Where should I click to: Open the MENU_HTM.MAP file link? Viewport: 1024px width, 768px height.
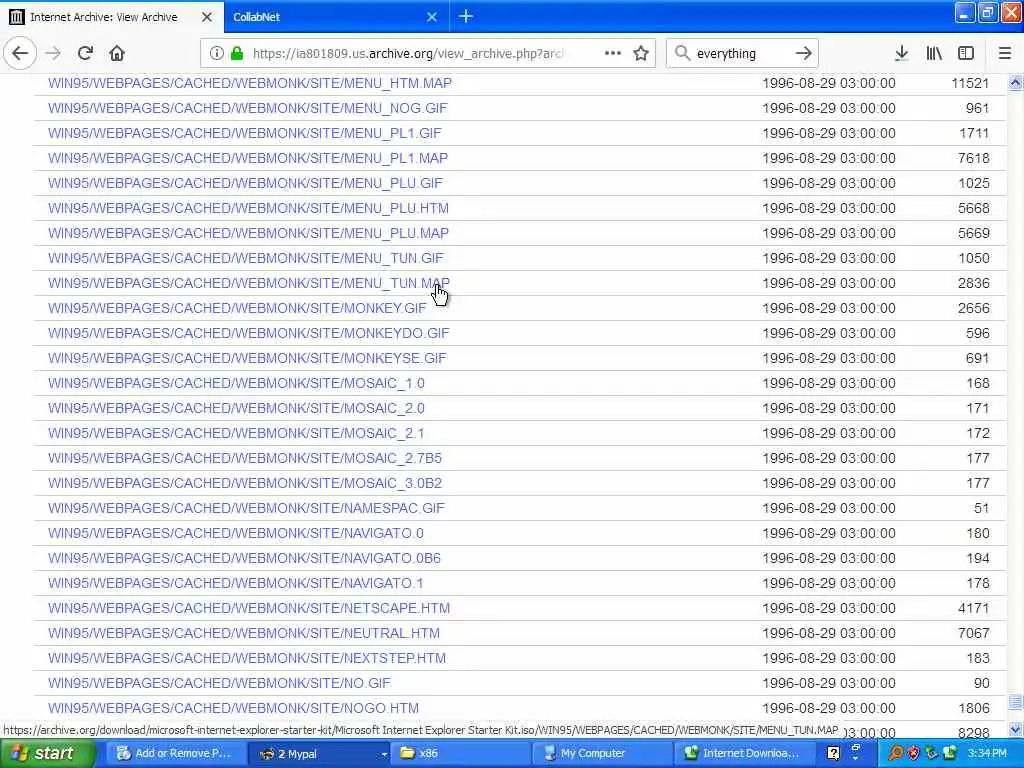tap(249, 83)
